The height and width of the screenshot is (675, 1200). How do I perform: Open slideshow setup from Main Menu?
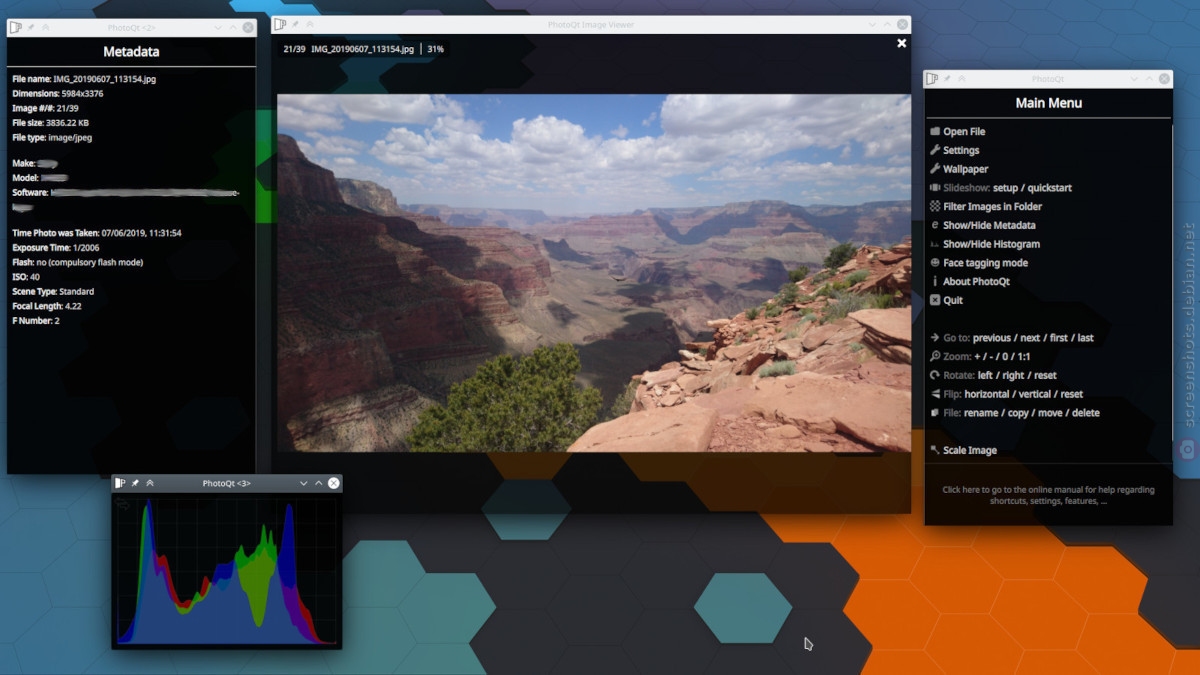pos(1006,188)
